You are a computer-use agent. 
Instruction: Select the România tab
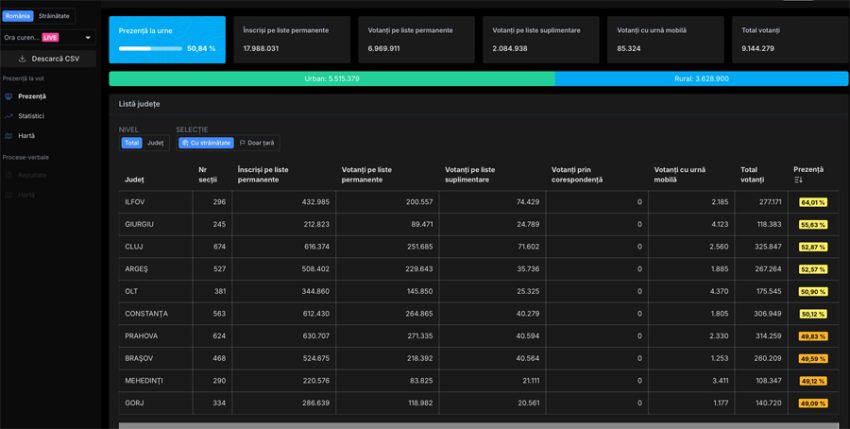pos(19,16)
